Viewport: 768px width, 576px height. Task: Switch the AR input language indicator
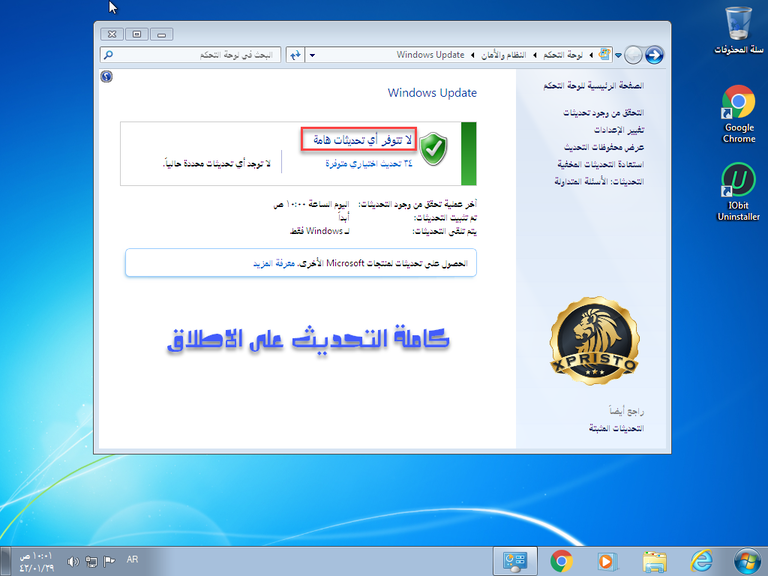click(132, 559)
